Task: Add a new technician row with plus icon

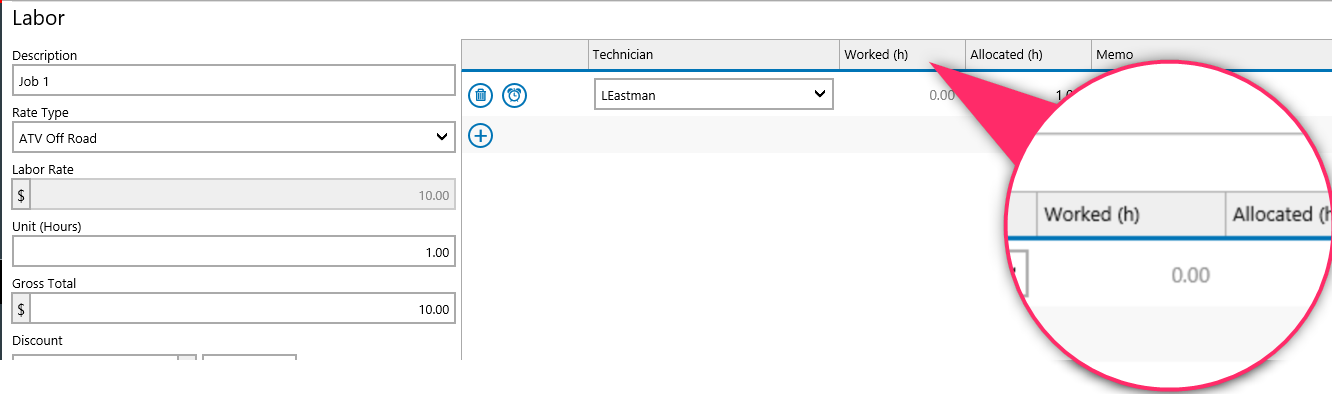Action: 481,135
